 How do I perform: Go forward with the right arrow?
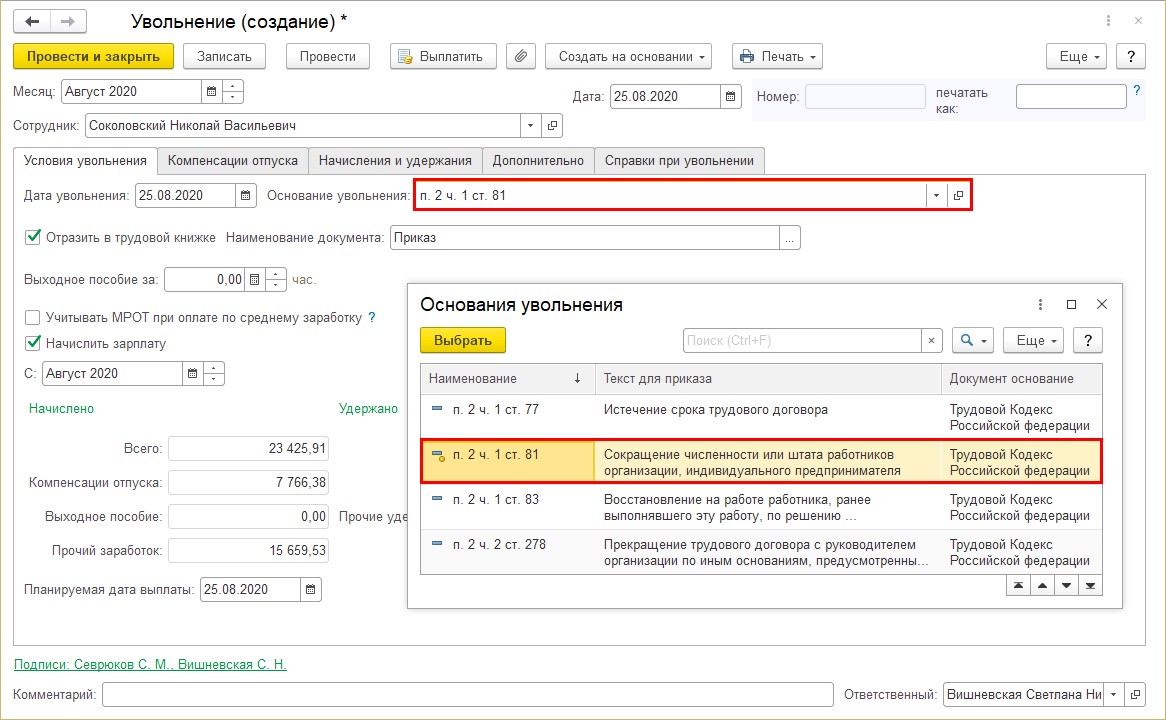(x=68, y=22)
